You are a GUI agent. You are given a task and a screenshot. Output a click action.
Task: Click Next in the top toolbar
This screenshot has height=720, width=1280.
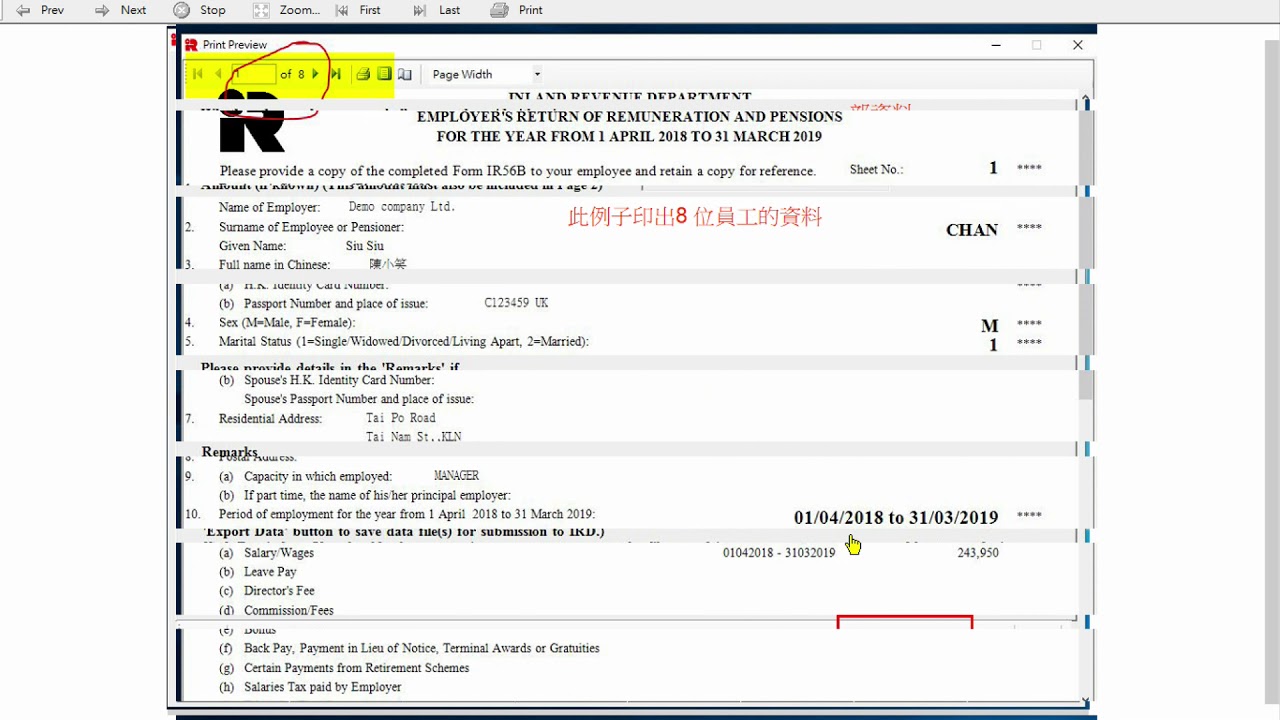(x=121, y=10)
